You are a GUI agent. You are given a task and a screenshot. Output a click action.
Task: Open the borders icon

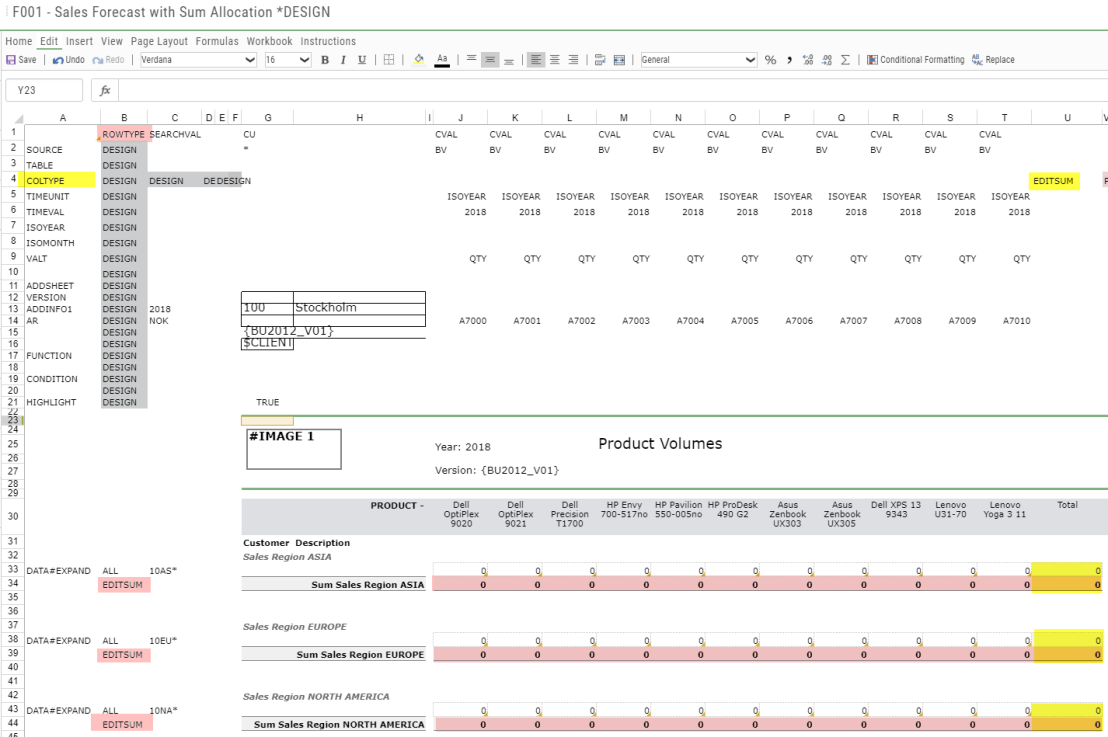pyautogui.click(x=388, y=60)
